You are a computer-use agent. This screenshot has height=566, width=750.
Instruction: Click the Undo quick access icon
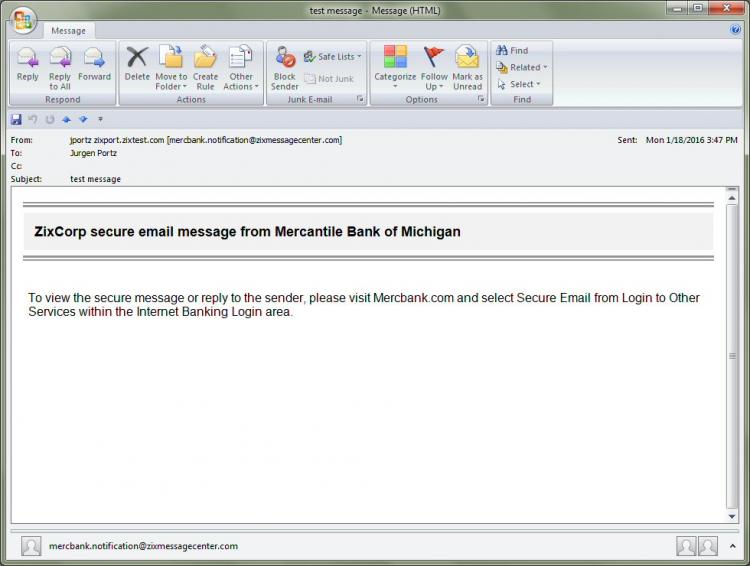[x=33, y=119]
